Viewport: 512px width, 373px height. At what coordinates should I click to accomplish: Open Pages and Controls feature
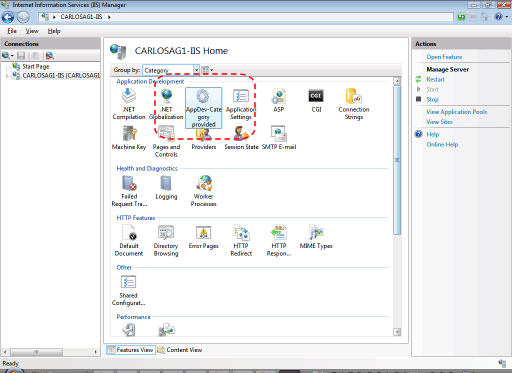[x=166, y=141]
